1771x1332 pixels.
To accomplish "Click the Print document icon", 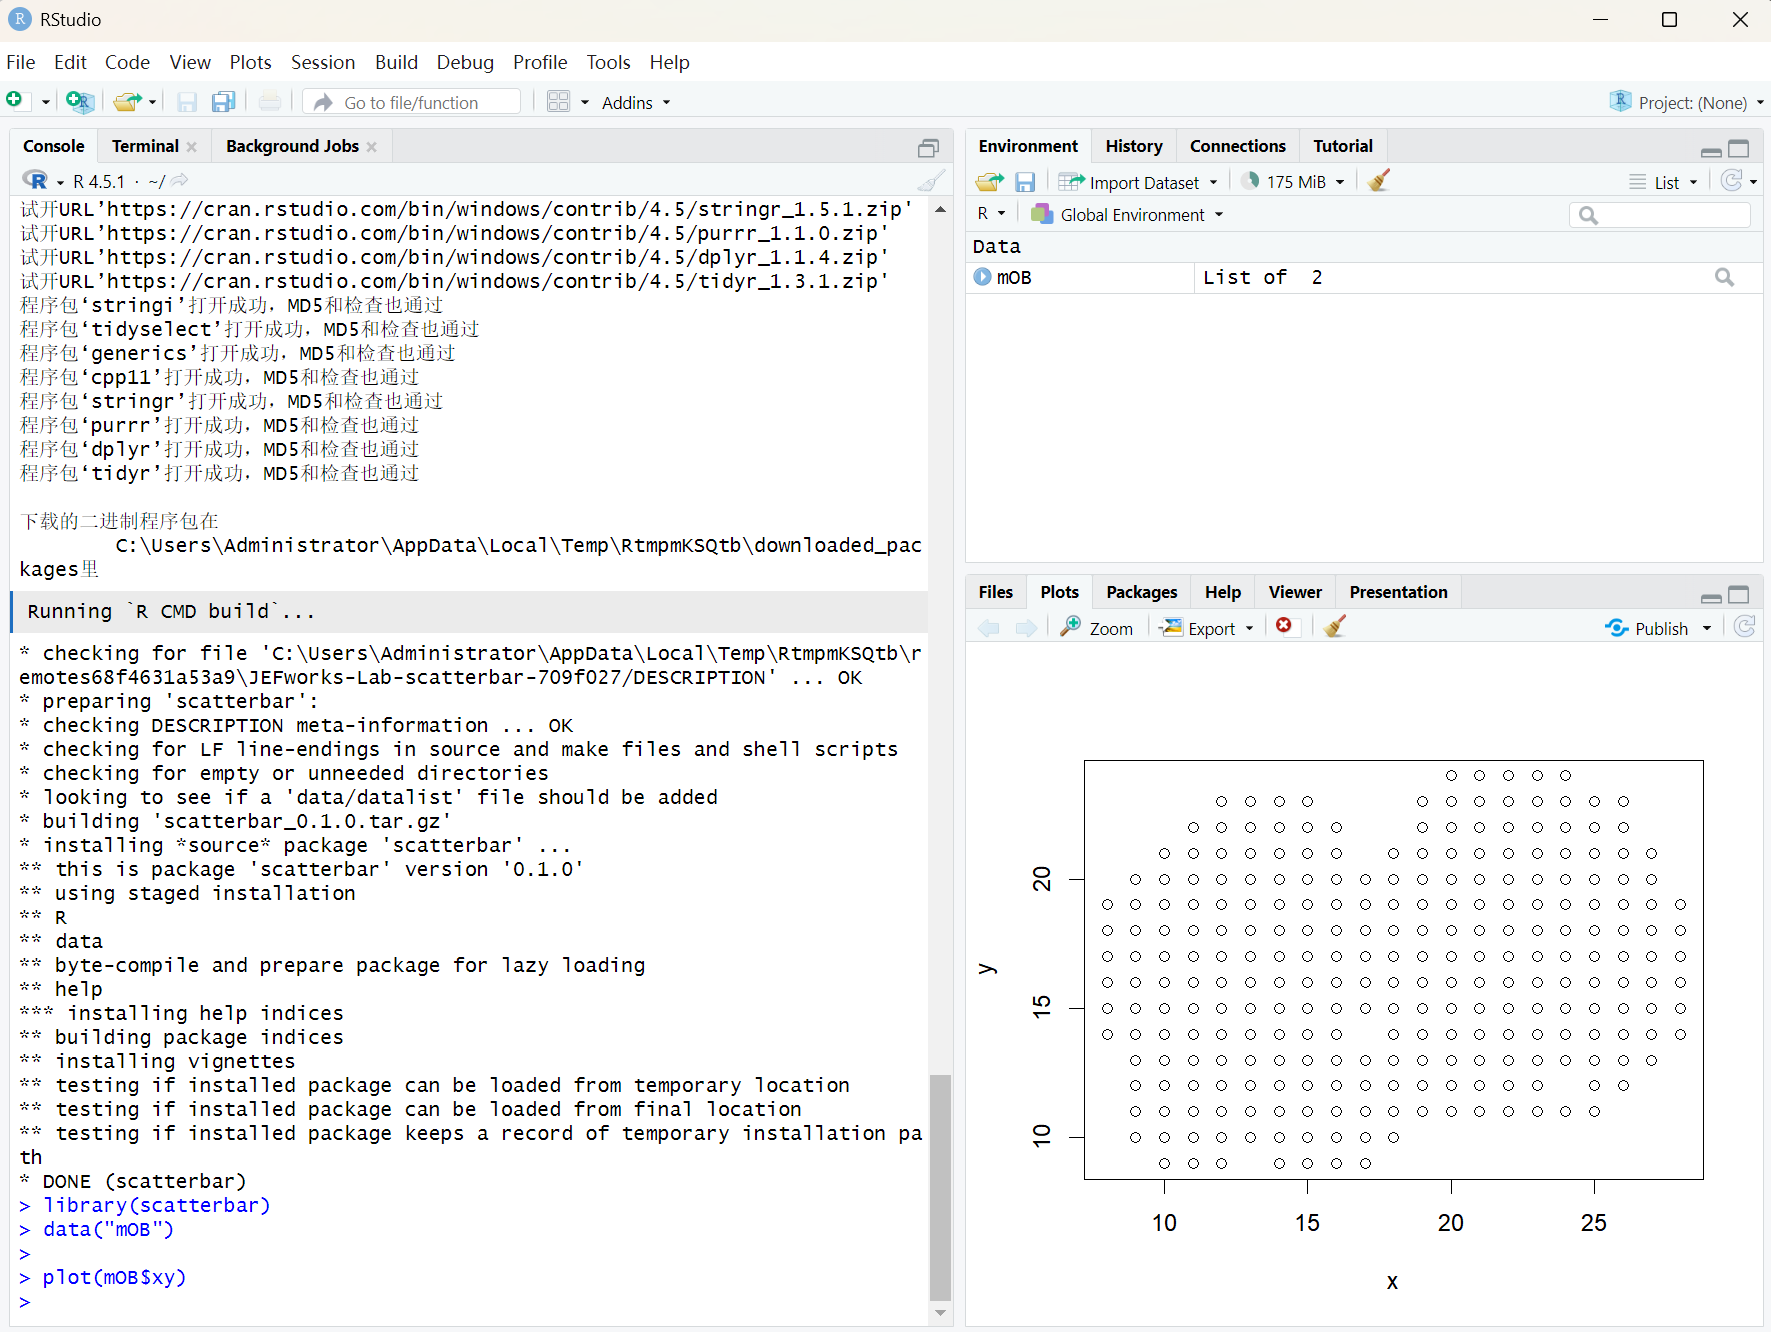I will click(270, 101).
